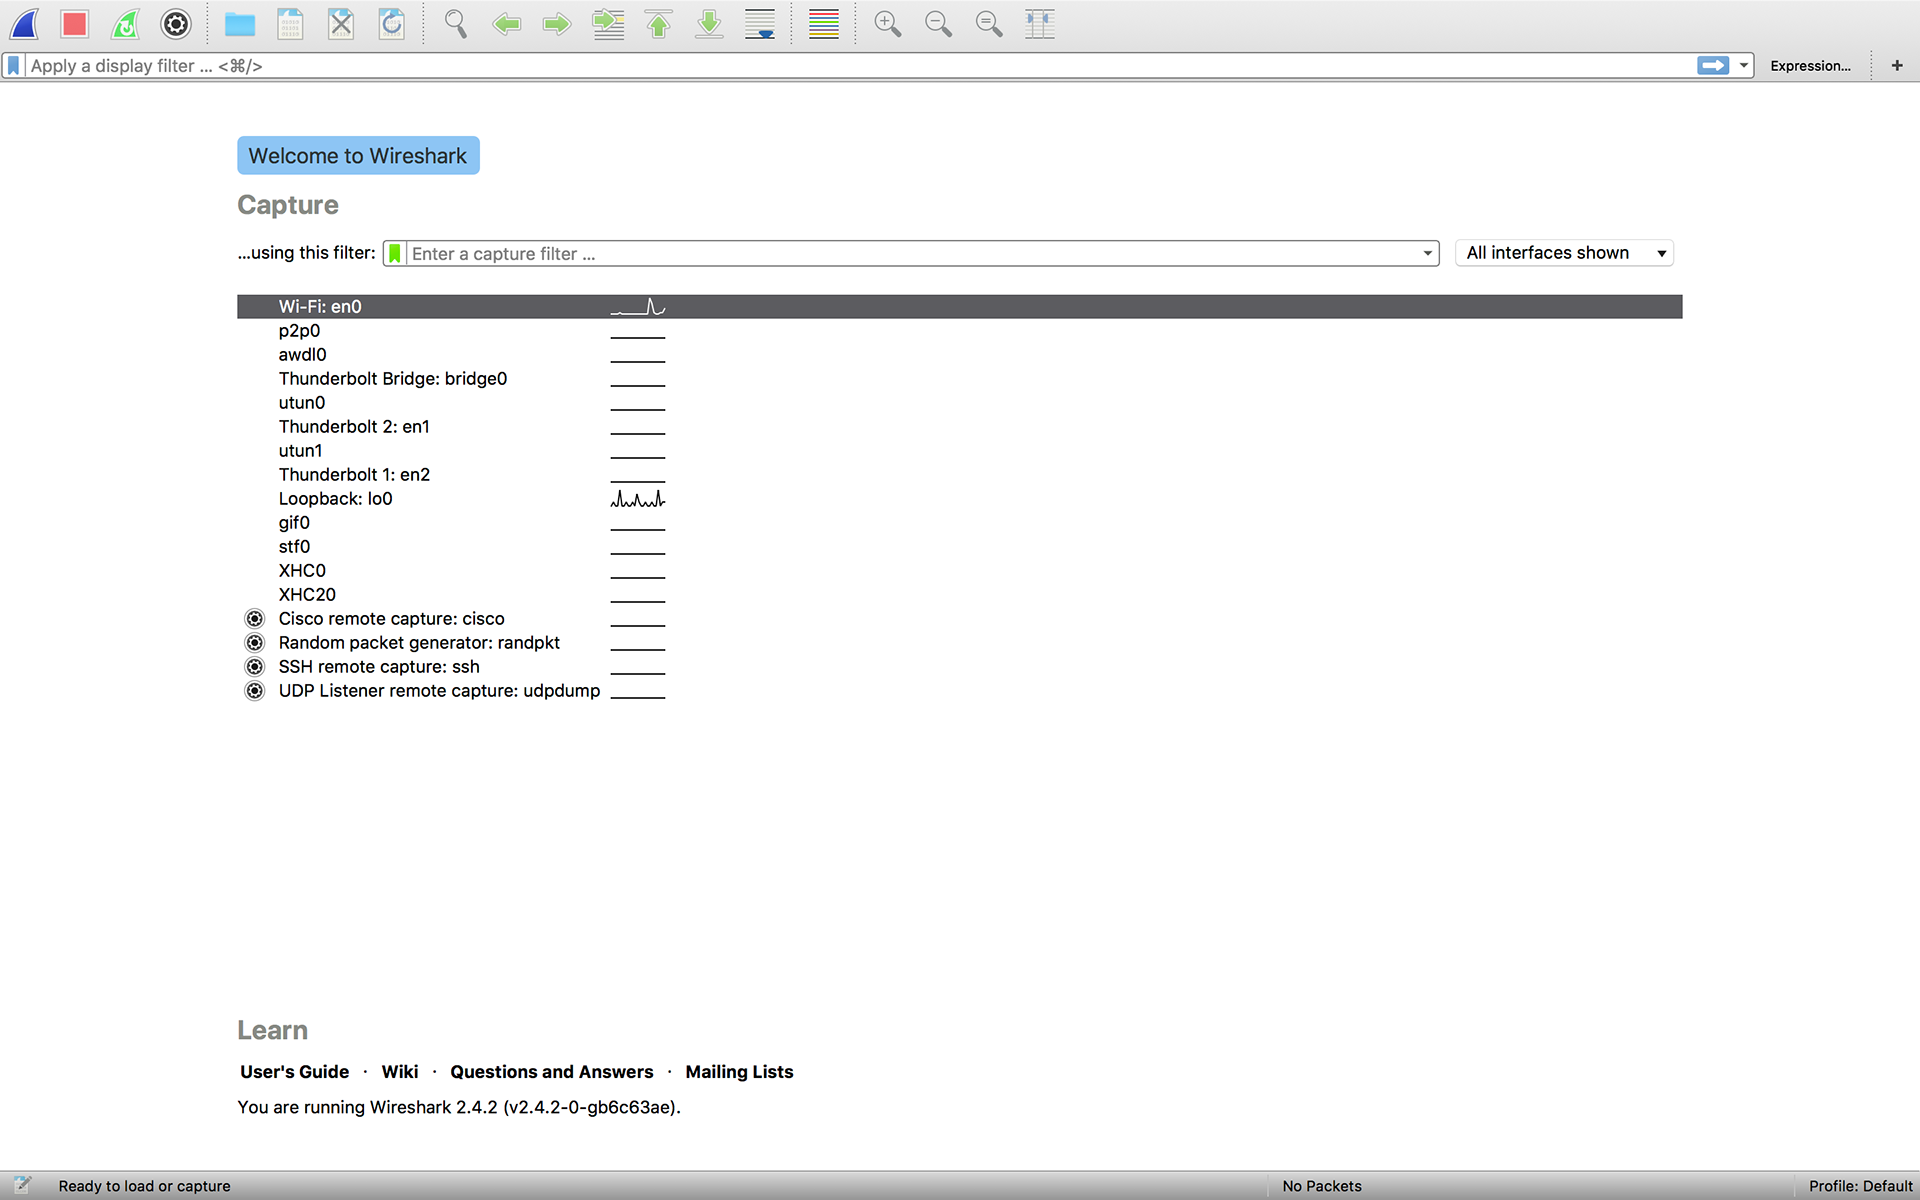Image resolution: width=1920 pixels, height=1200 pixels.
Task: Reload this capture file icon
Action: (x=392, y=24)
